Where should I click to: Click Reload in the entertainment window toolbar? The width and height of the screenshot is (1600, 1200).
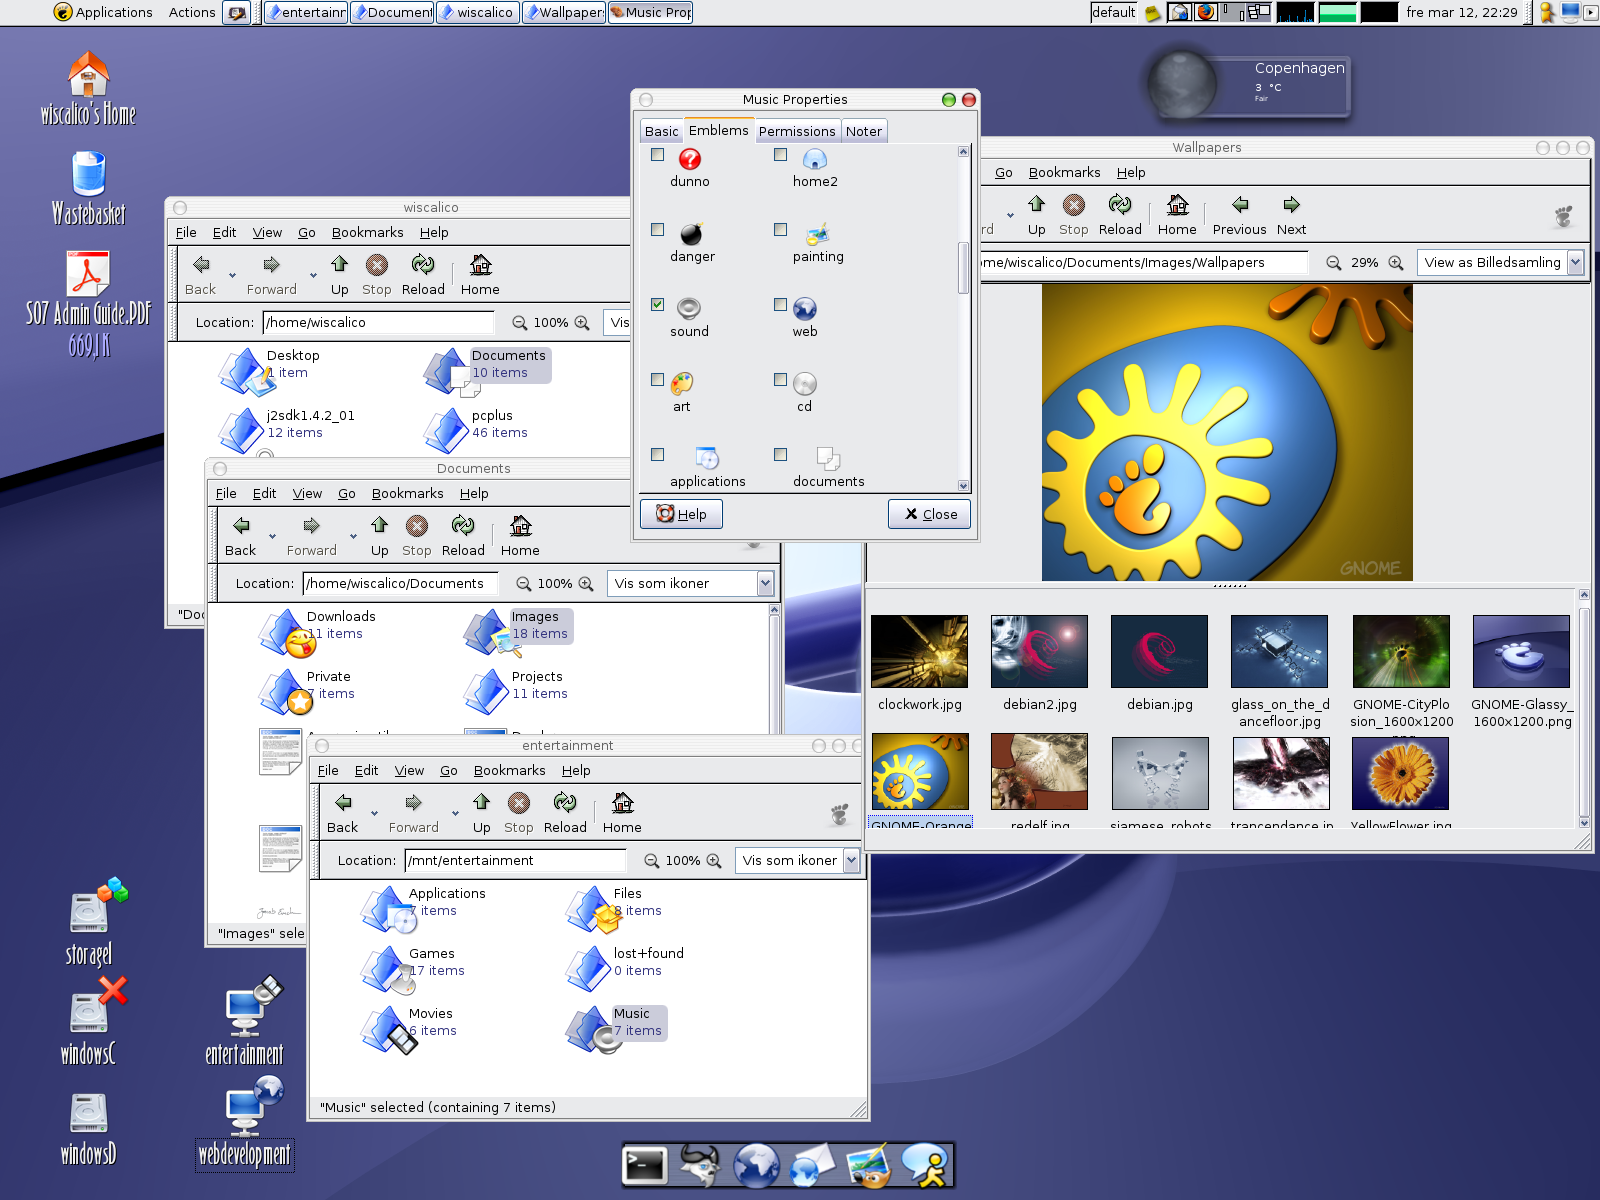pyautogui.click(x=565, y=813)
